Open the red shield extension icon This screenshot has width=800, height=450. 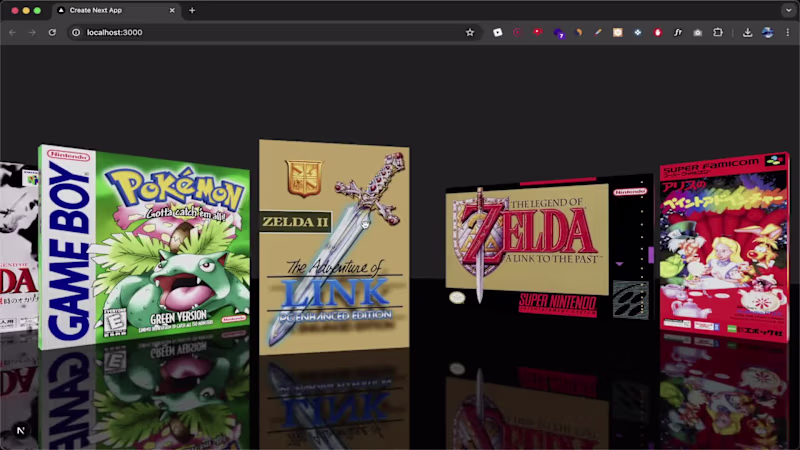click(x=658, y=32)
